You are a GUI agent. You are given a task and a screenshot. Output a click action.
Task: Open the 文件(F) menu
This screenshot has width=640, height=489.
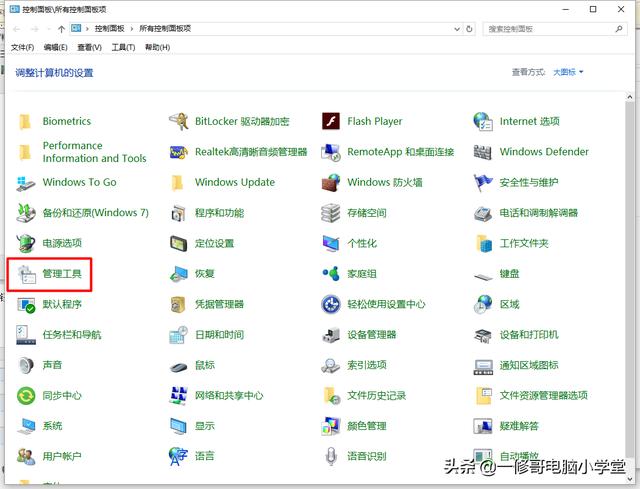click(22, 47)
